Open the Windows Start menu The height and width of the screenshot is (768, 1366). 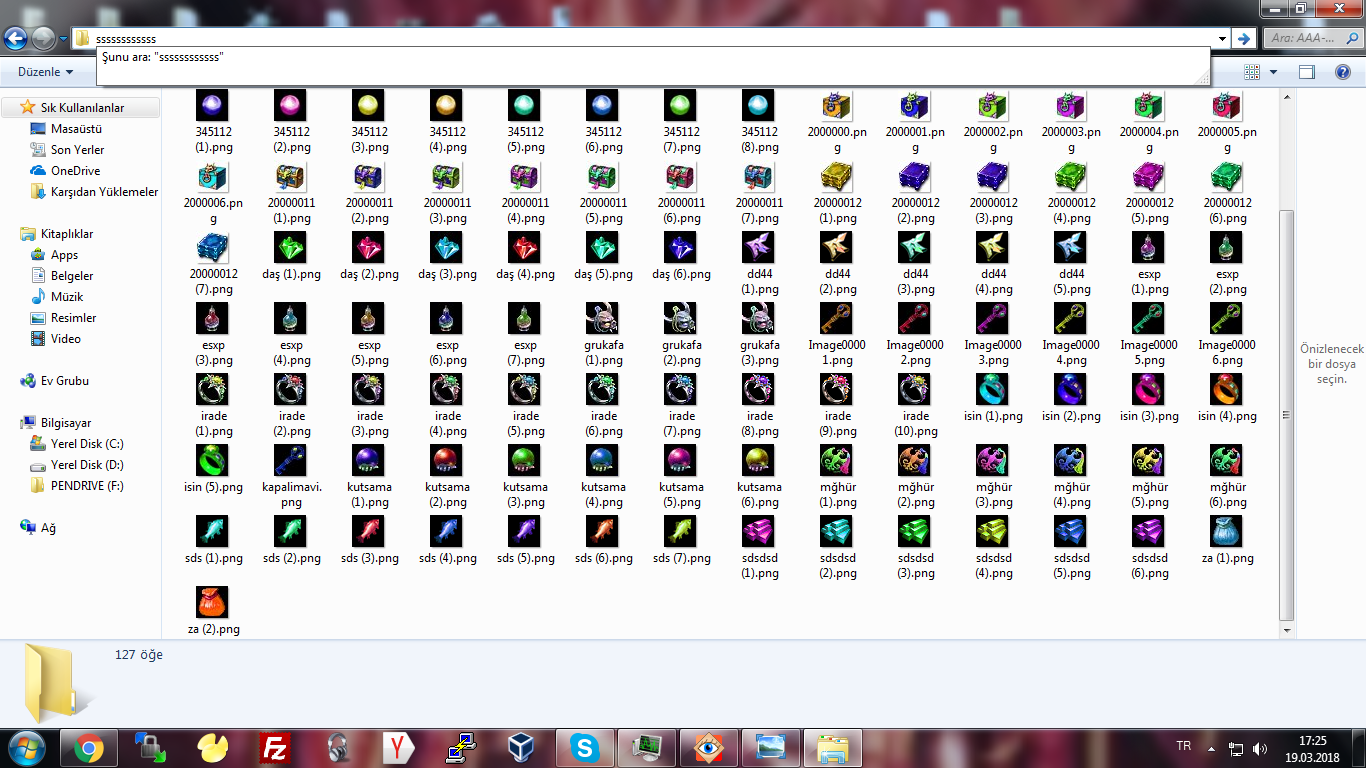26,748
